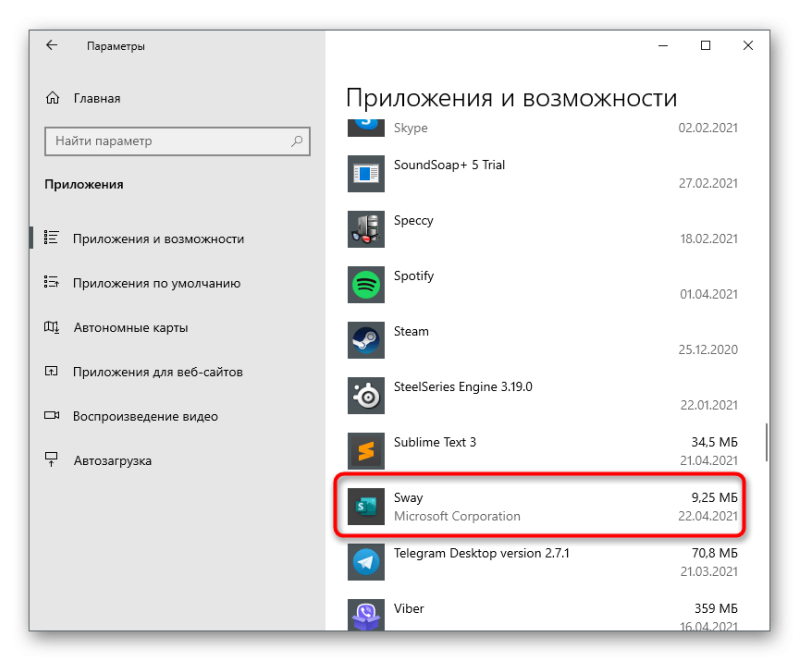Open Автозагрузка section
This screenshot has height=661, width=800.
177,461
